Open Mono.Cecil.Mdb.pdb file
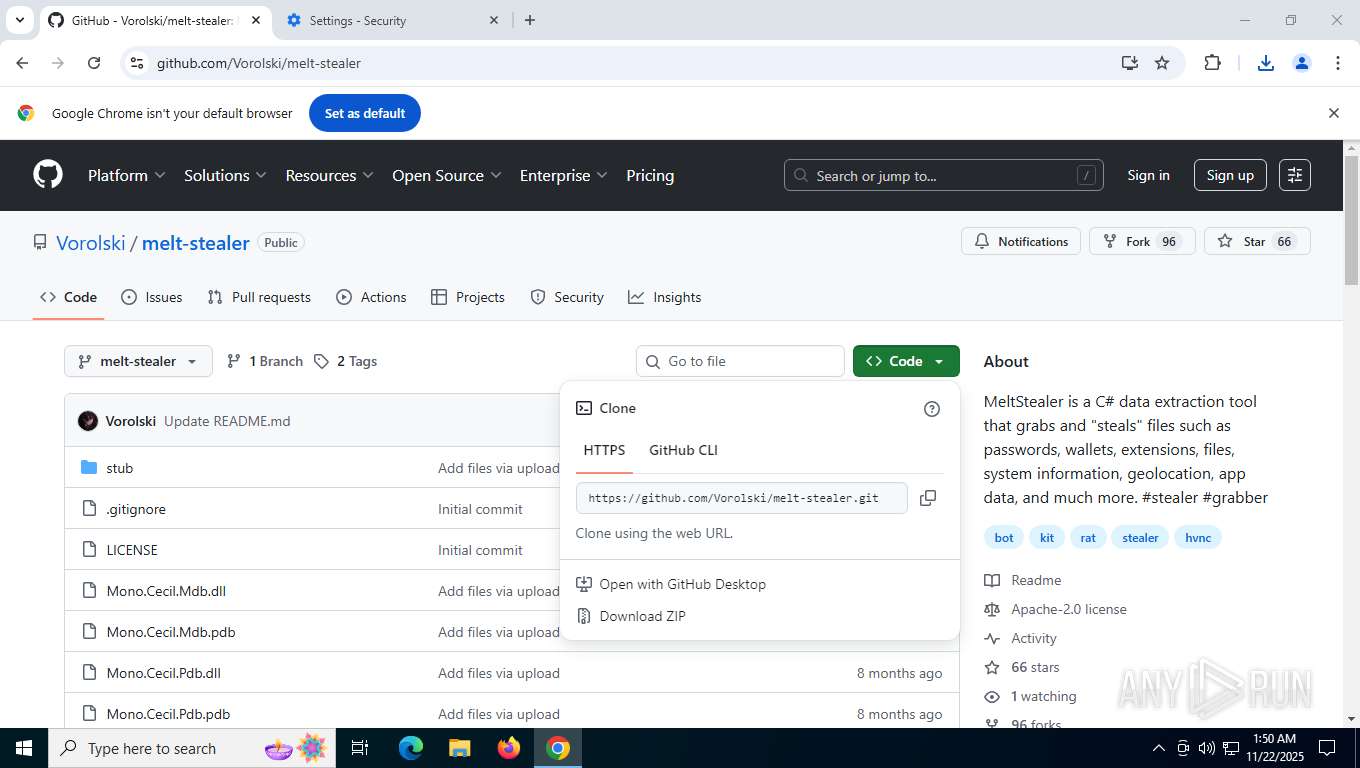Image resolution: width=1360 pixels, height=768 pixels. (x=171, y=632)
